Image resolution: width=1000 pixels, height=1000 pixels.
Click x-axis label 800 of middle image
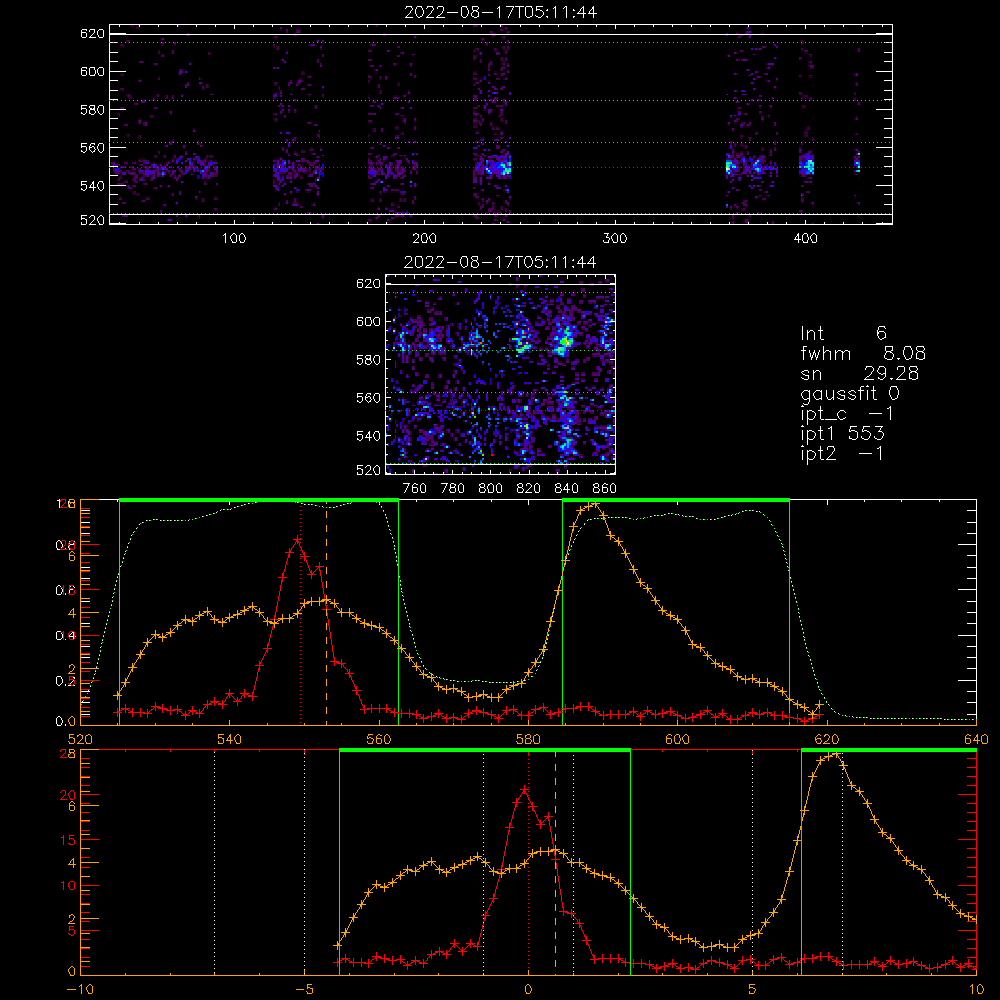tap(490, 489)
